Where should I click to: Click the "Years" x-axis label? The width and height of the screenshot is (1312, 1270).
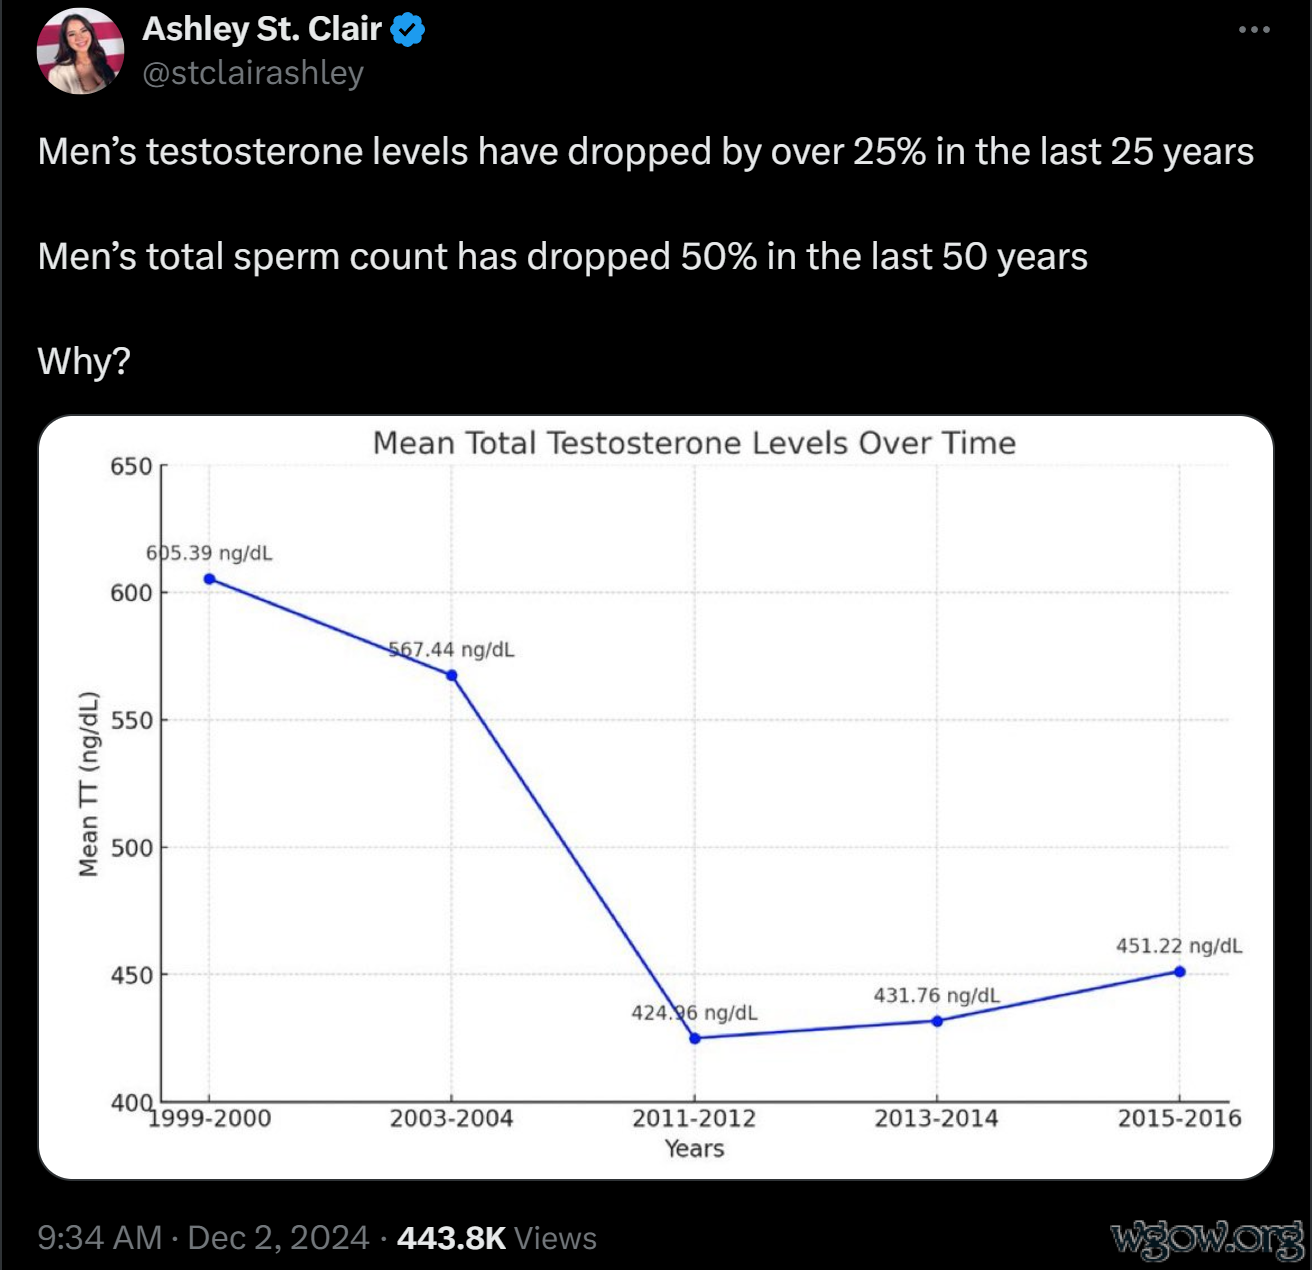[x=694, y=1149]
